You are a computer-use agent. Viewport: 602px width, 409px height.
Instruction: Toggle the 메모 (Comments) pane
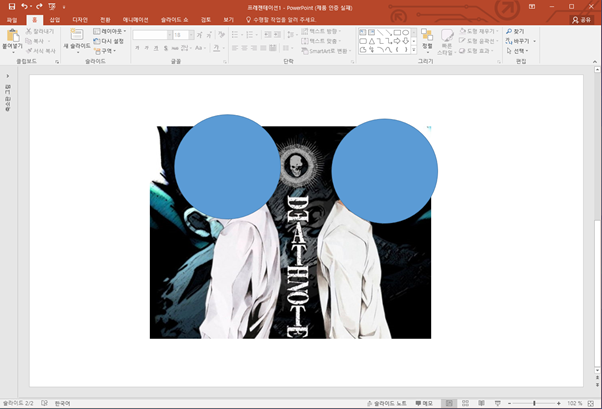coord(424,403)
